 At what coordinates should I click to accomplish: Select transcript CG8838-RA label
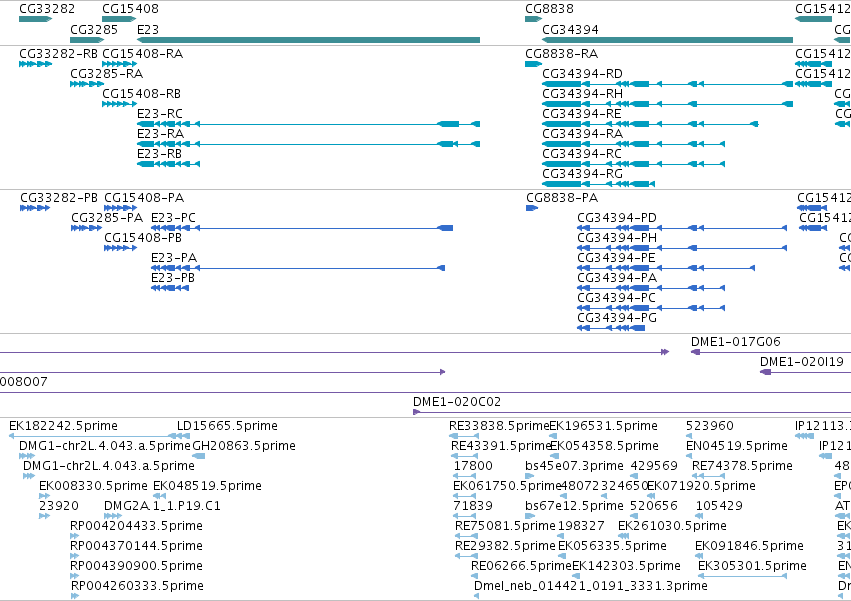(562, 54)
